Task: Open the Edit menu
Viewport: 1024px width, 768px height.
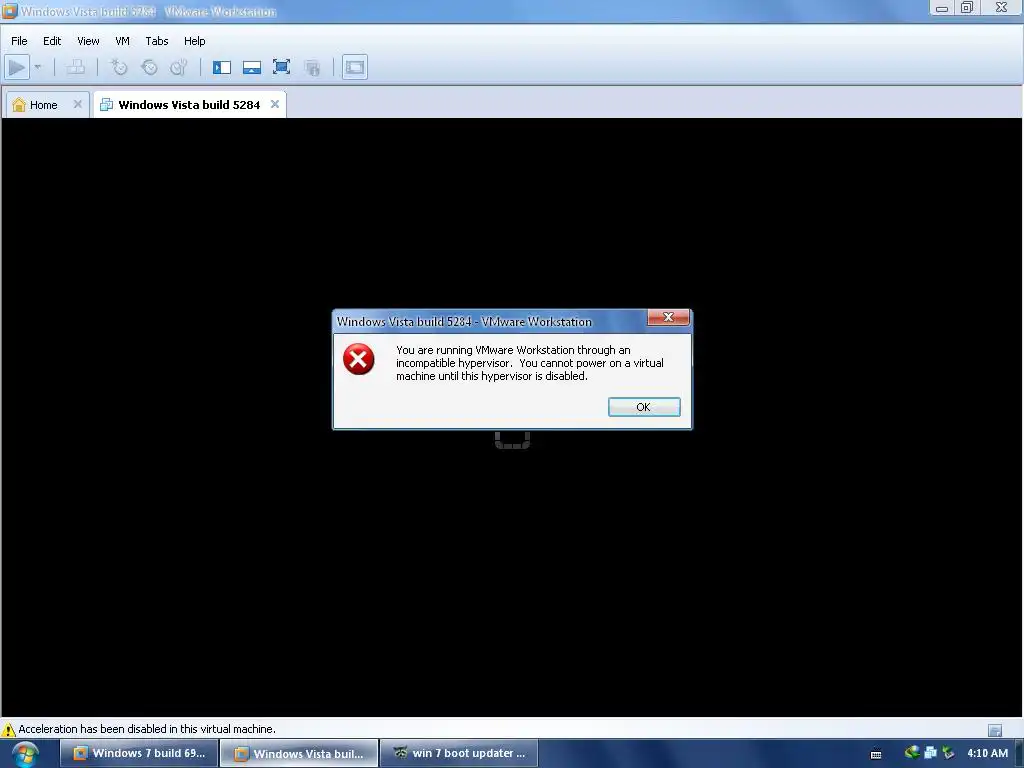Action: [x=52, y=40]
